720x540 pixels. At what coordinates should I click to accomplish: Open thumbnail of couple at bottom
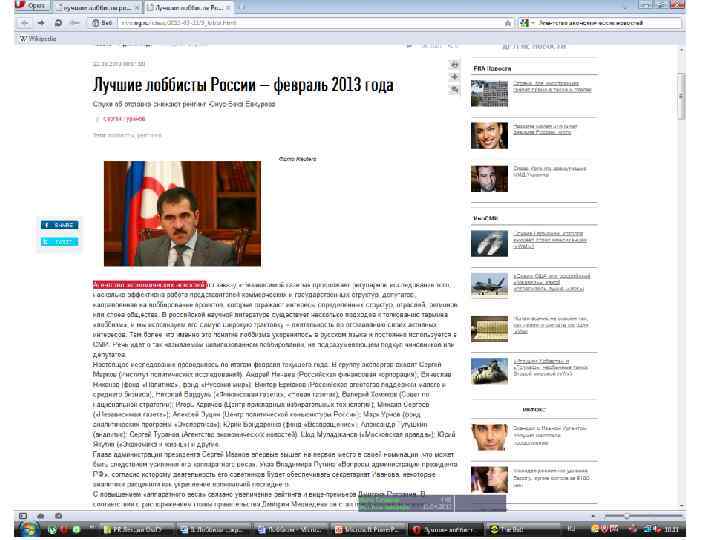coord(489,479)
